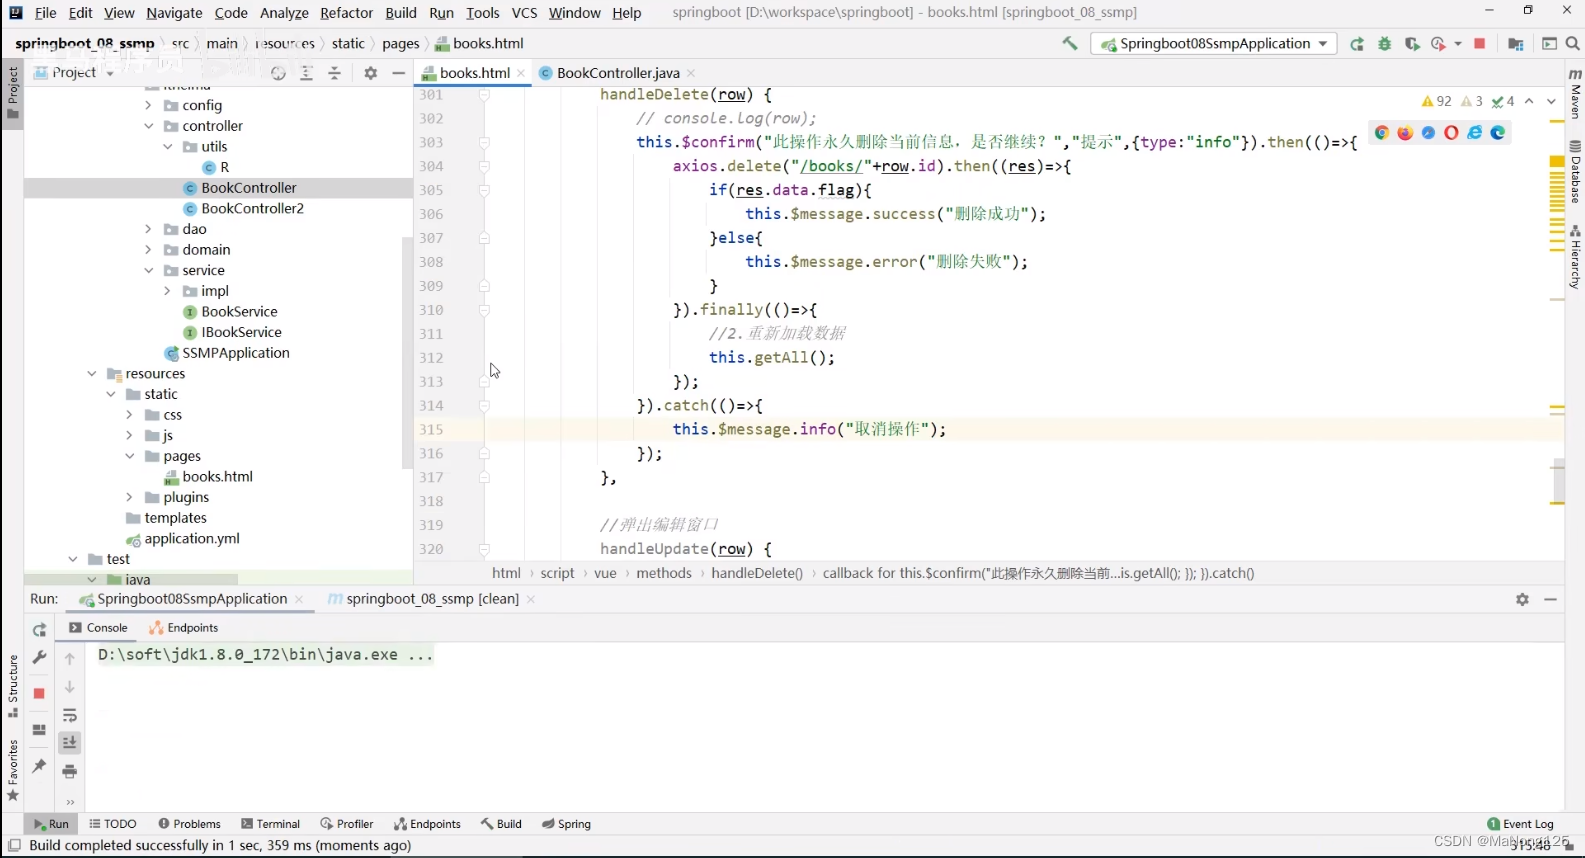Go to next highlighted error arrow
This screenshot has height=858, width=1585.
(1551, 101)
